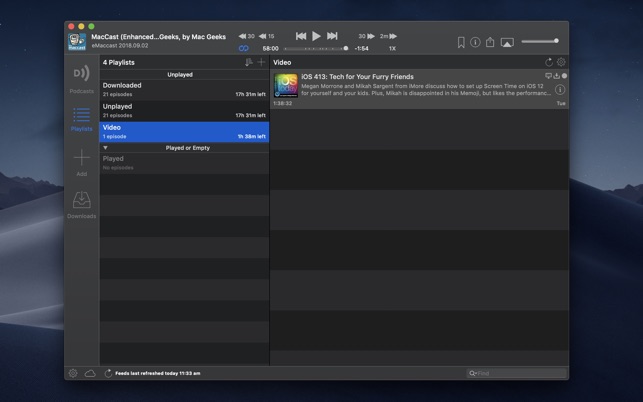Select the Downloaded playlist
The image size is (643, 402).
click(184, 90)
